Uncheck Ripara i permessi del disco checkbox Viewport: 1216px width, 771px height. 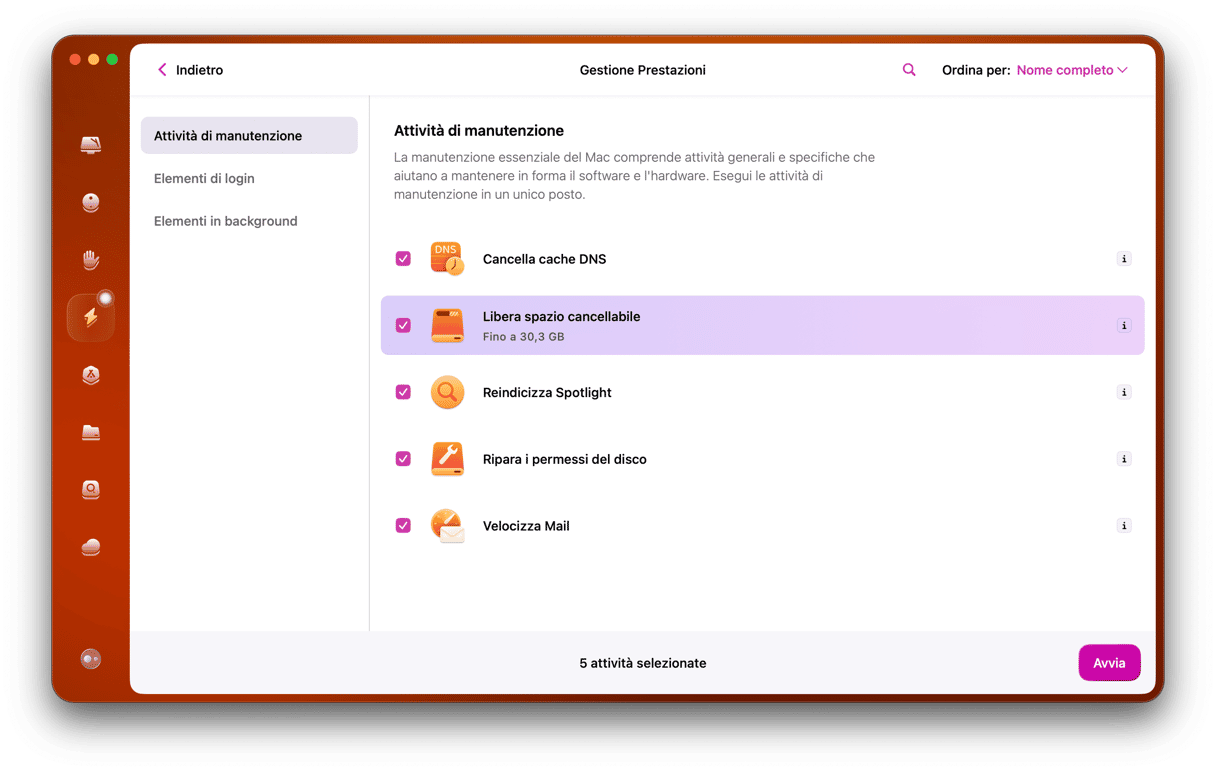pos(403,459)
